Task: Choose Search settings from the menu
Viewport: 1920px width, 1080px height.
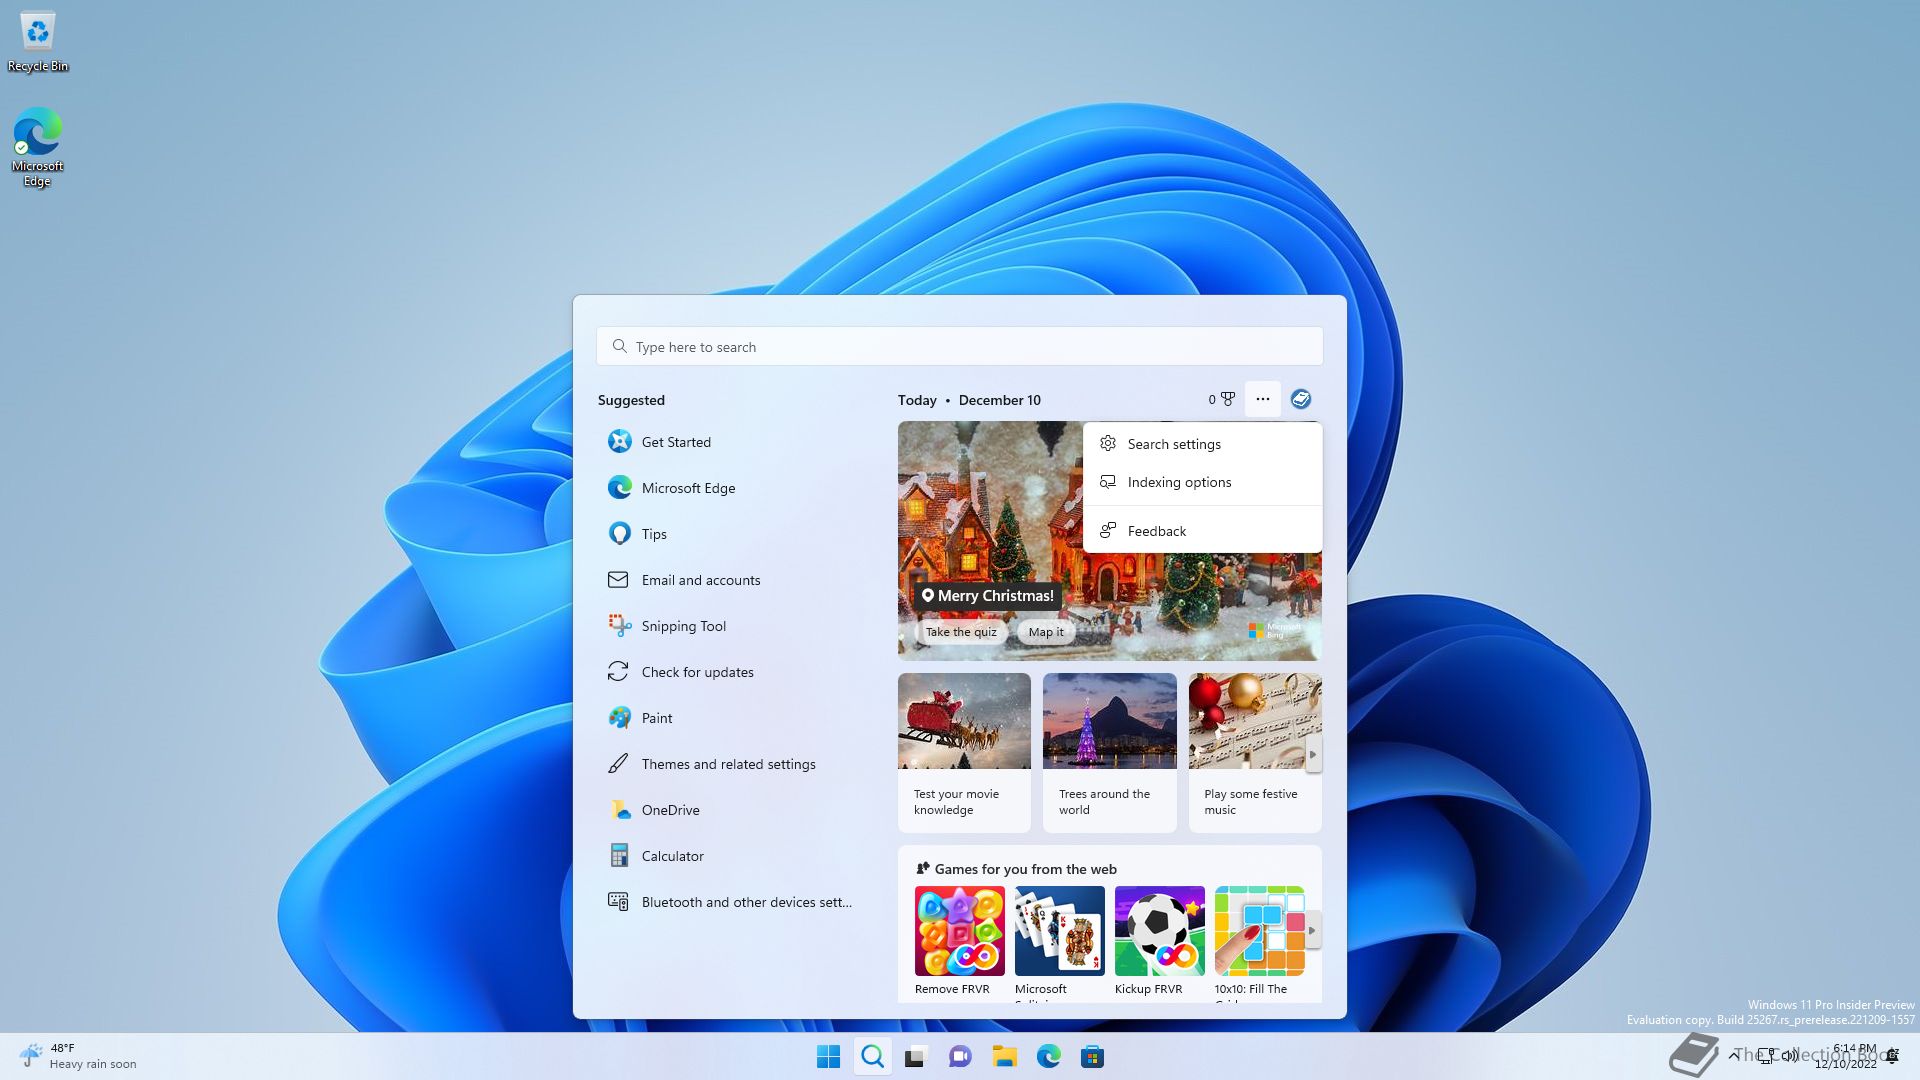Action: click(1202, 444)
